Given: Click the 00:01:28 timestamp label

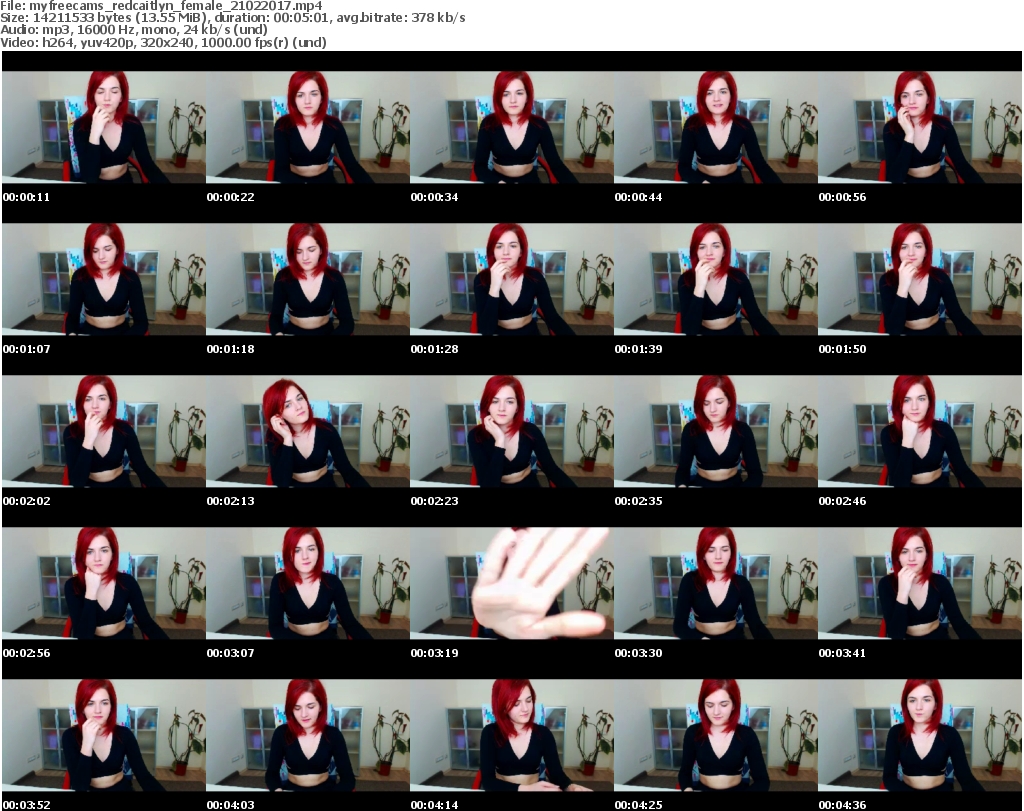Looking at the screenshot, I should click(x=434, y=349).
